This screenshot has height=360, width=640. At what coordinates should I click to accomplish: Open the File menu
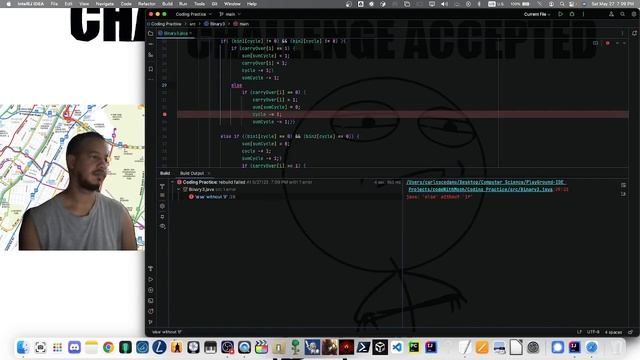point(54,4)
